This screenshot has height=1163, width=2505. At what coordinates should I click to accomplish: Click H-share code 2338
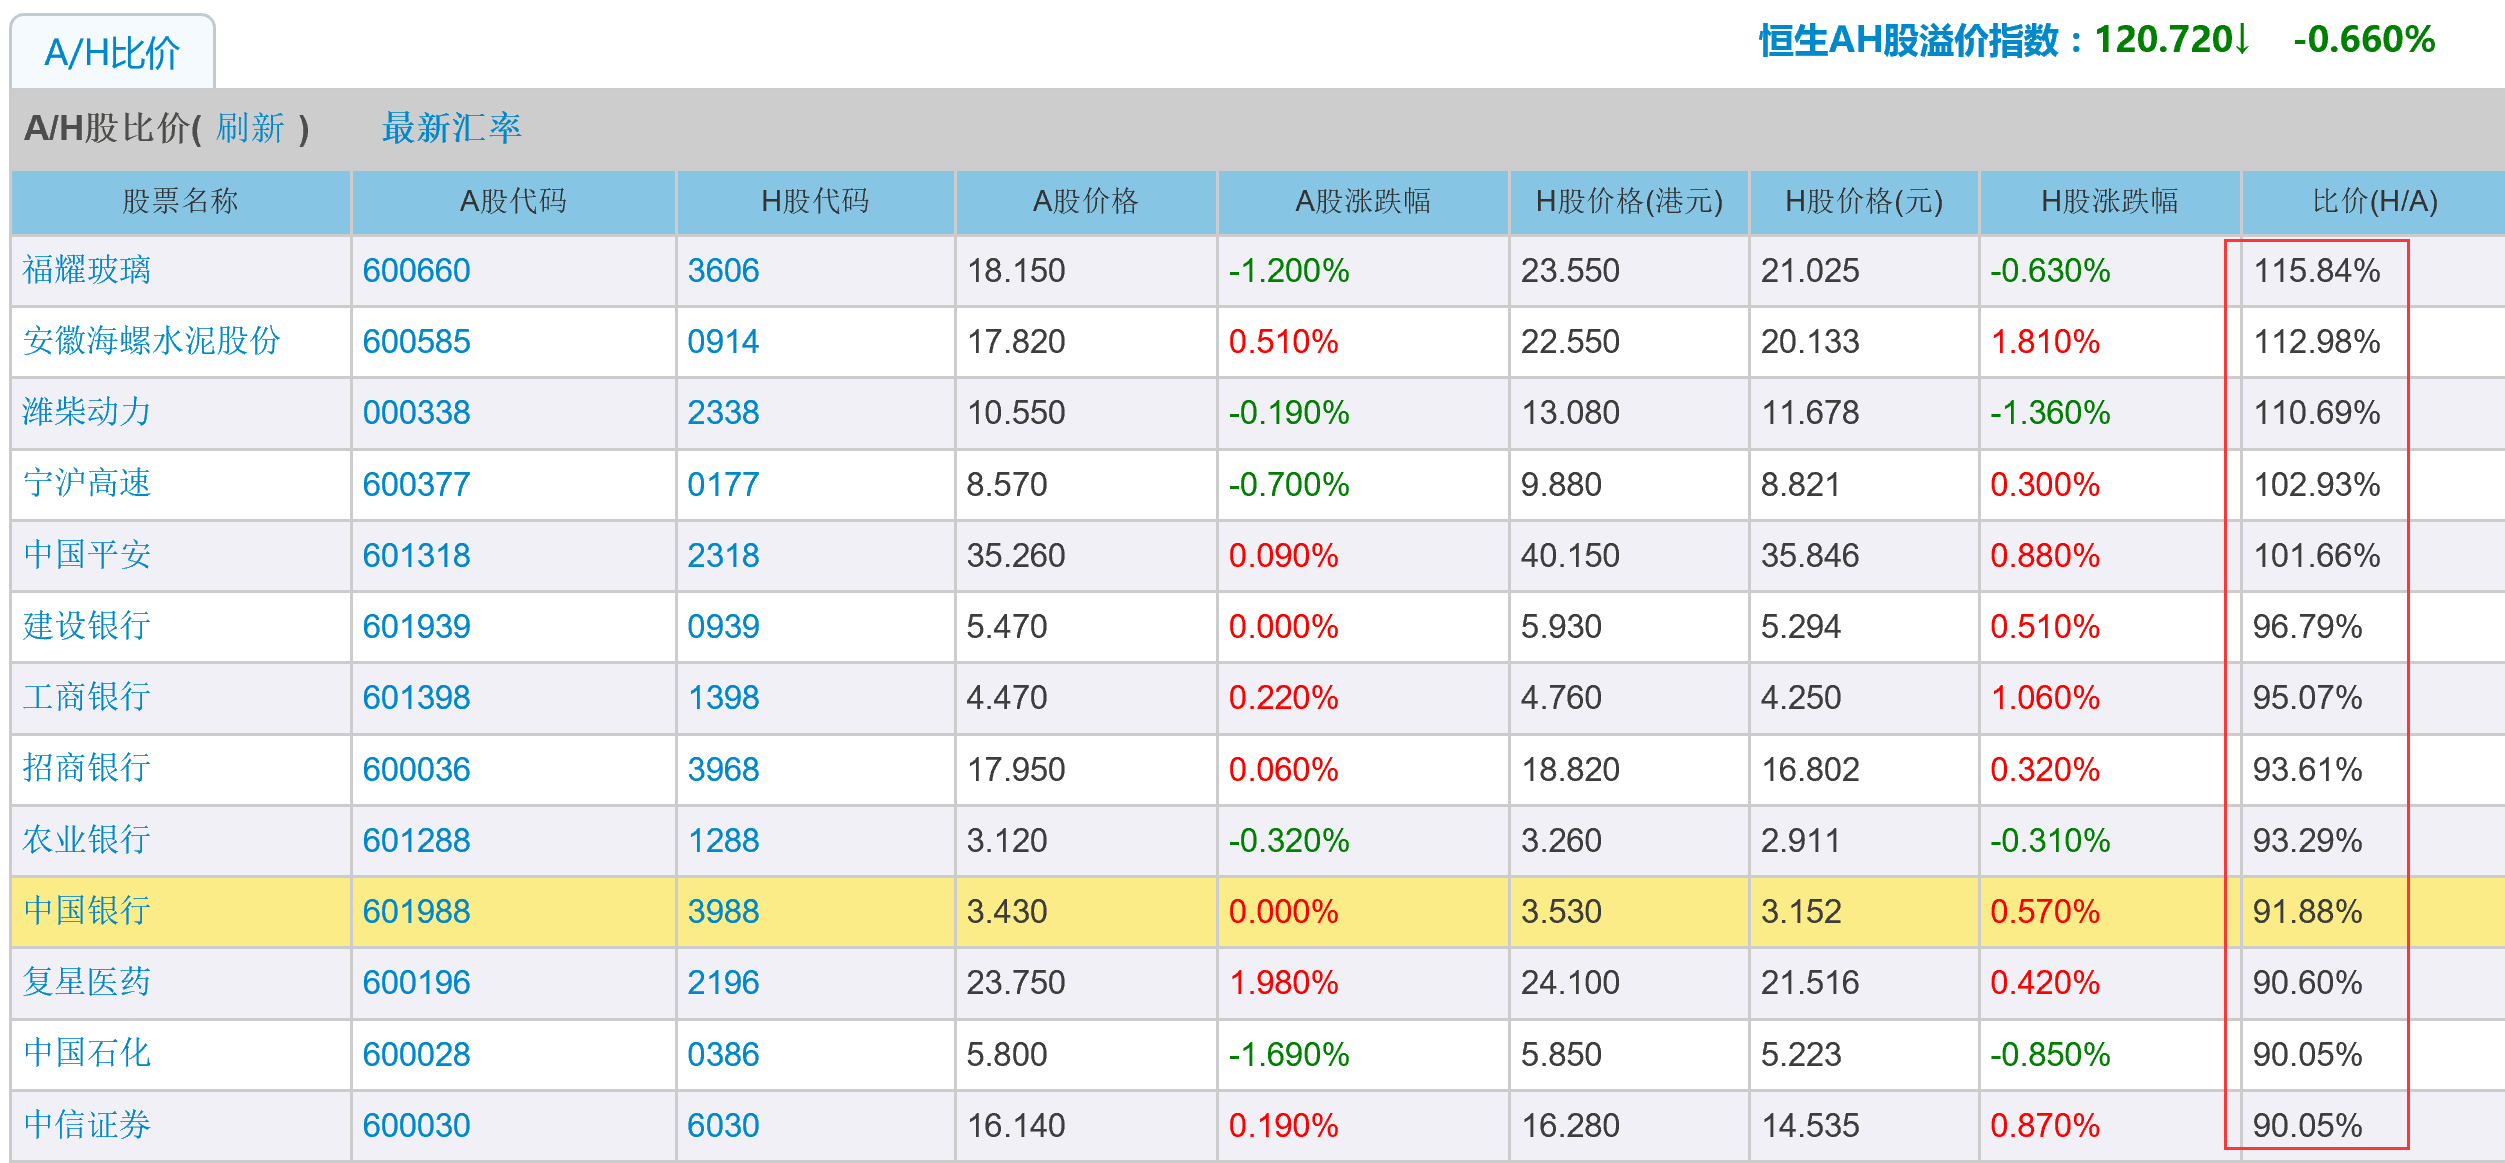tap(723, 413)
